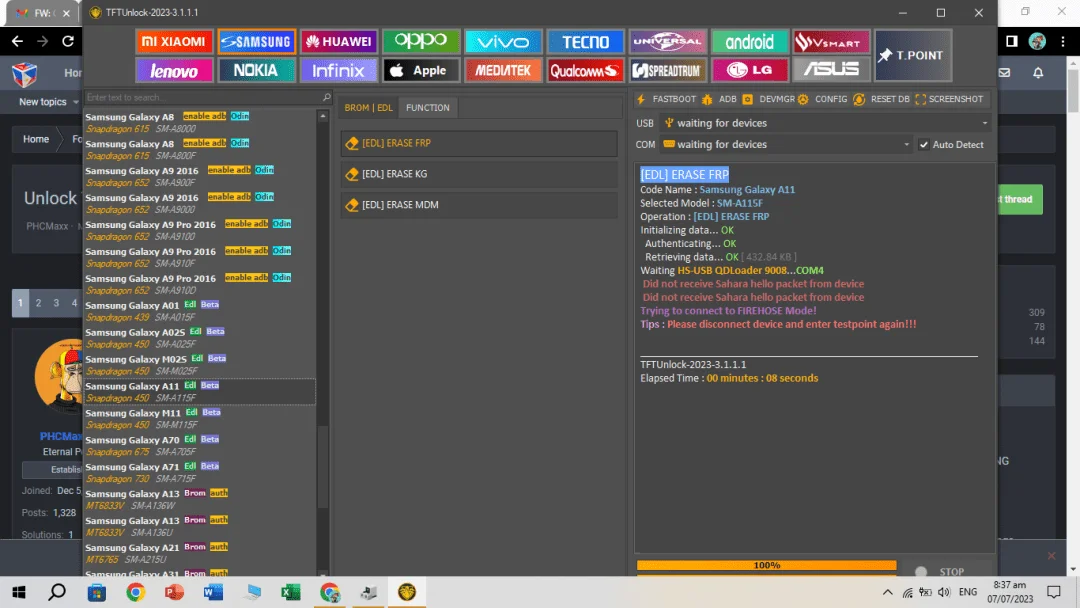This screenshot has height=608, width=1080.
Task: Open Excel from the taskbar
Action: click(x=291, y=592)
